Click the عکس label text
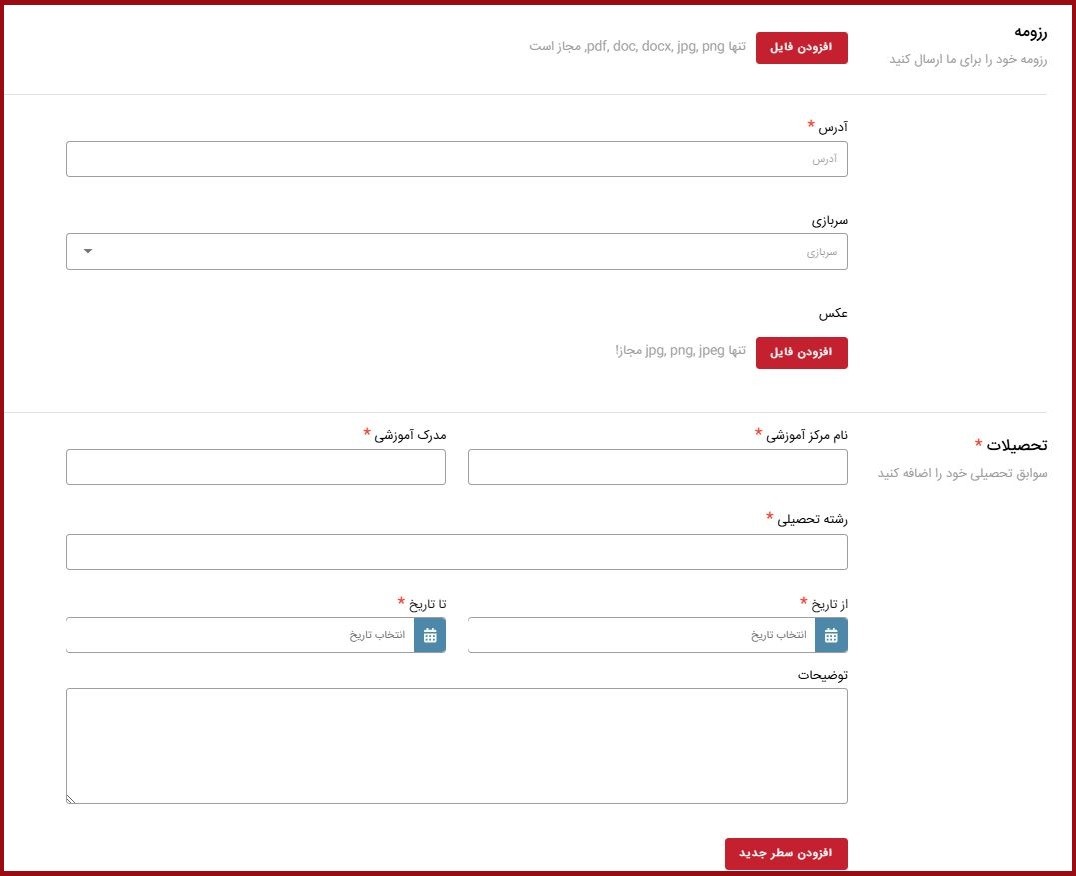This screenshot has height=876, width=1076. [x=834, y=313]
